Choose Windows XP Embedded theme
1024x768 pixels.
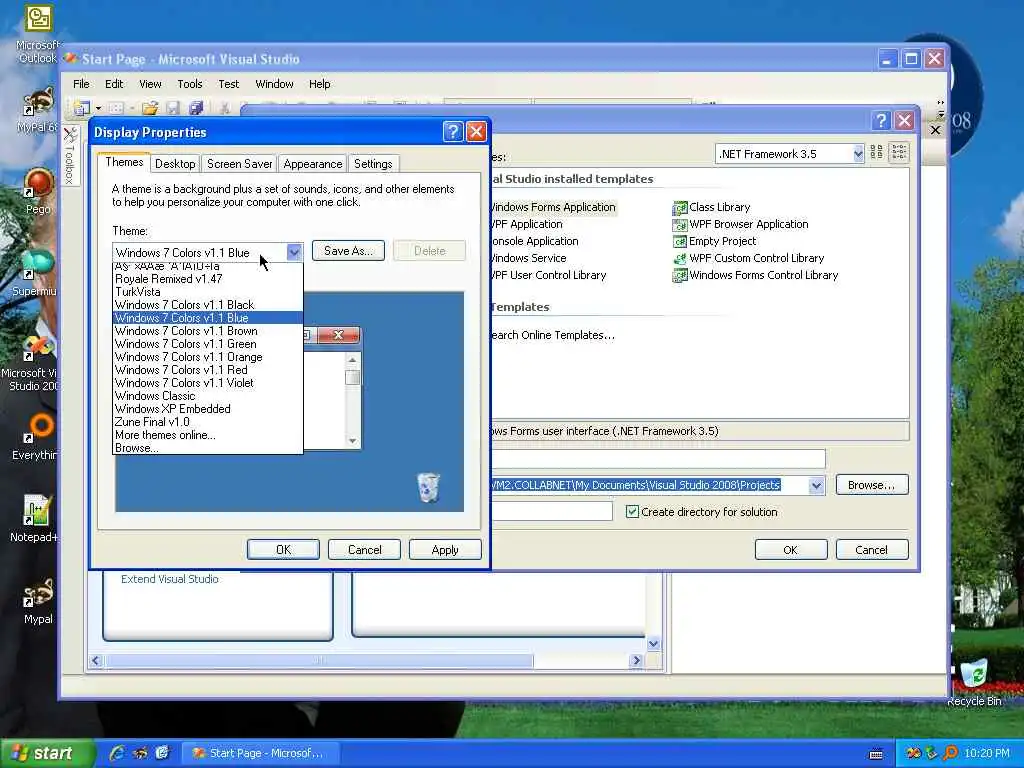[208, 409]
